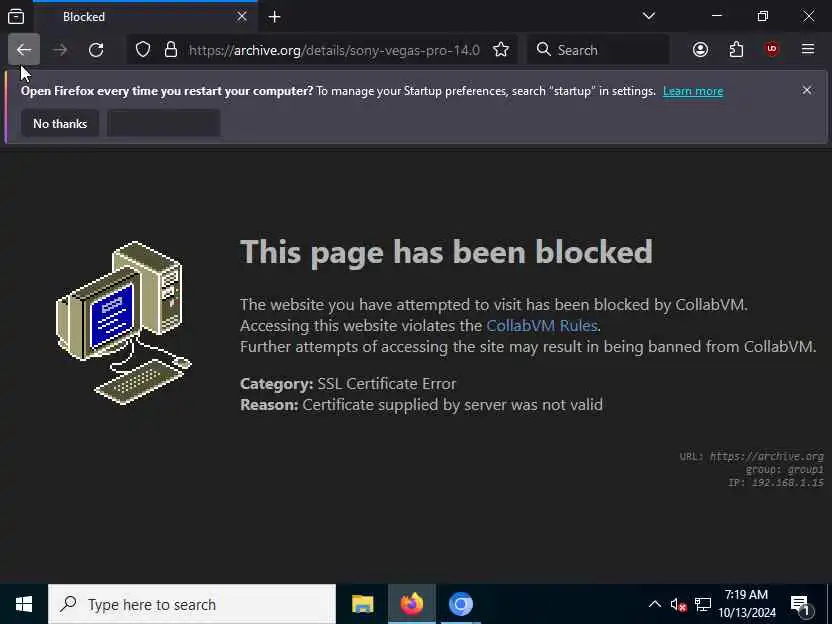The image size is (832, 624).
Task: Select the 'Certificate supplied by server' reason text
Action: click(x=453, y=405)
